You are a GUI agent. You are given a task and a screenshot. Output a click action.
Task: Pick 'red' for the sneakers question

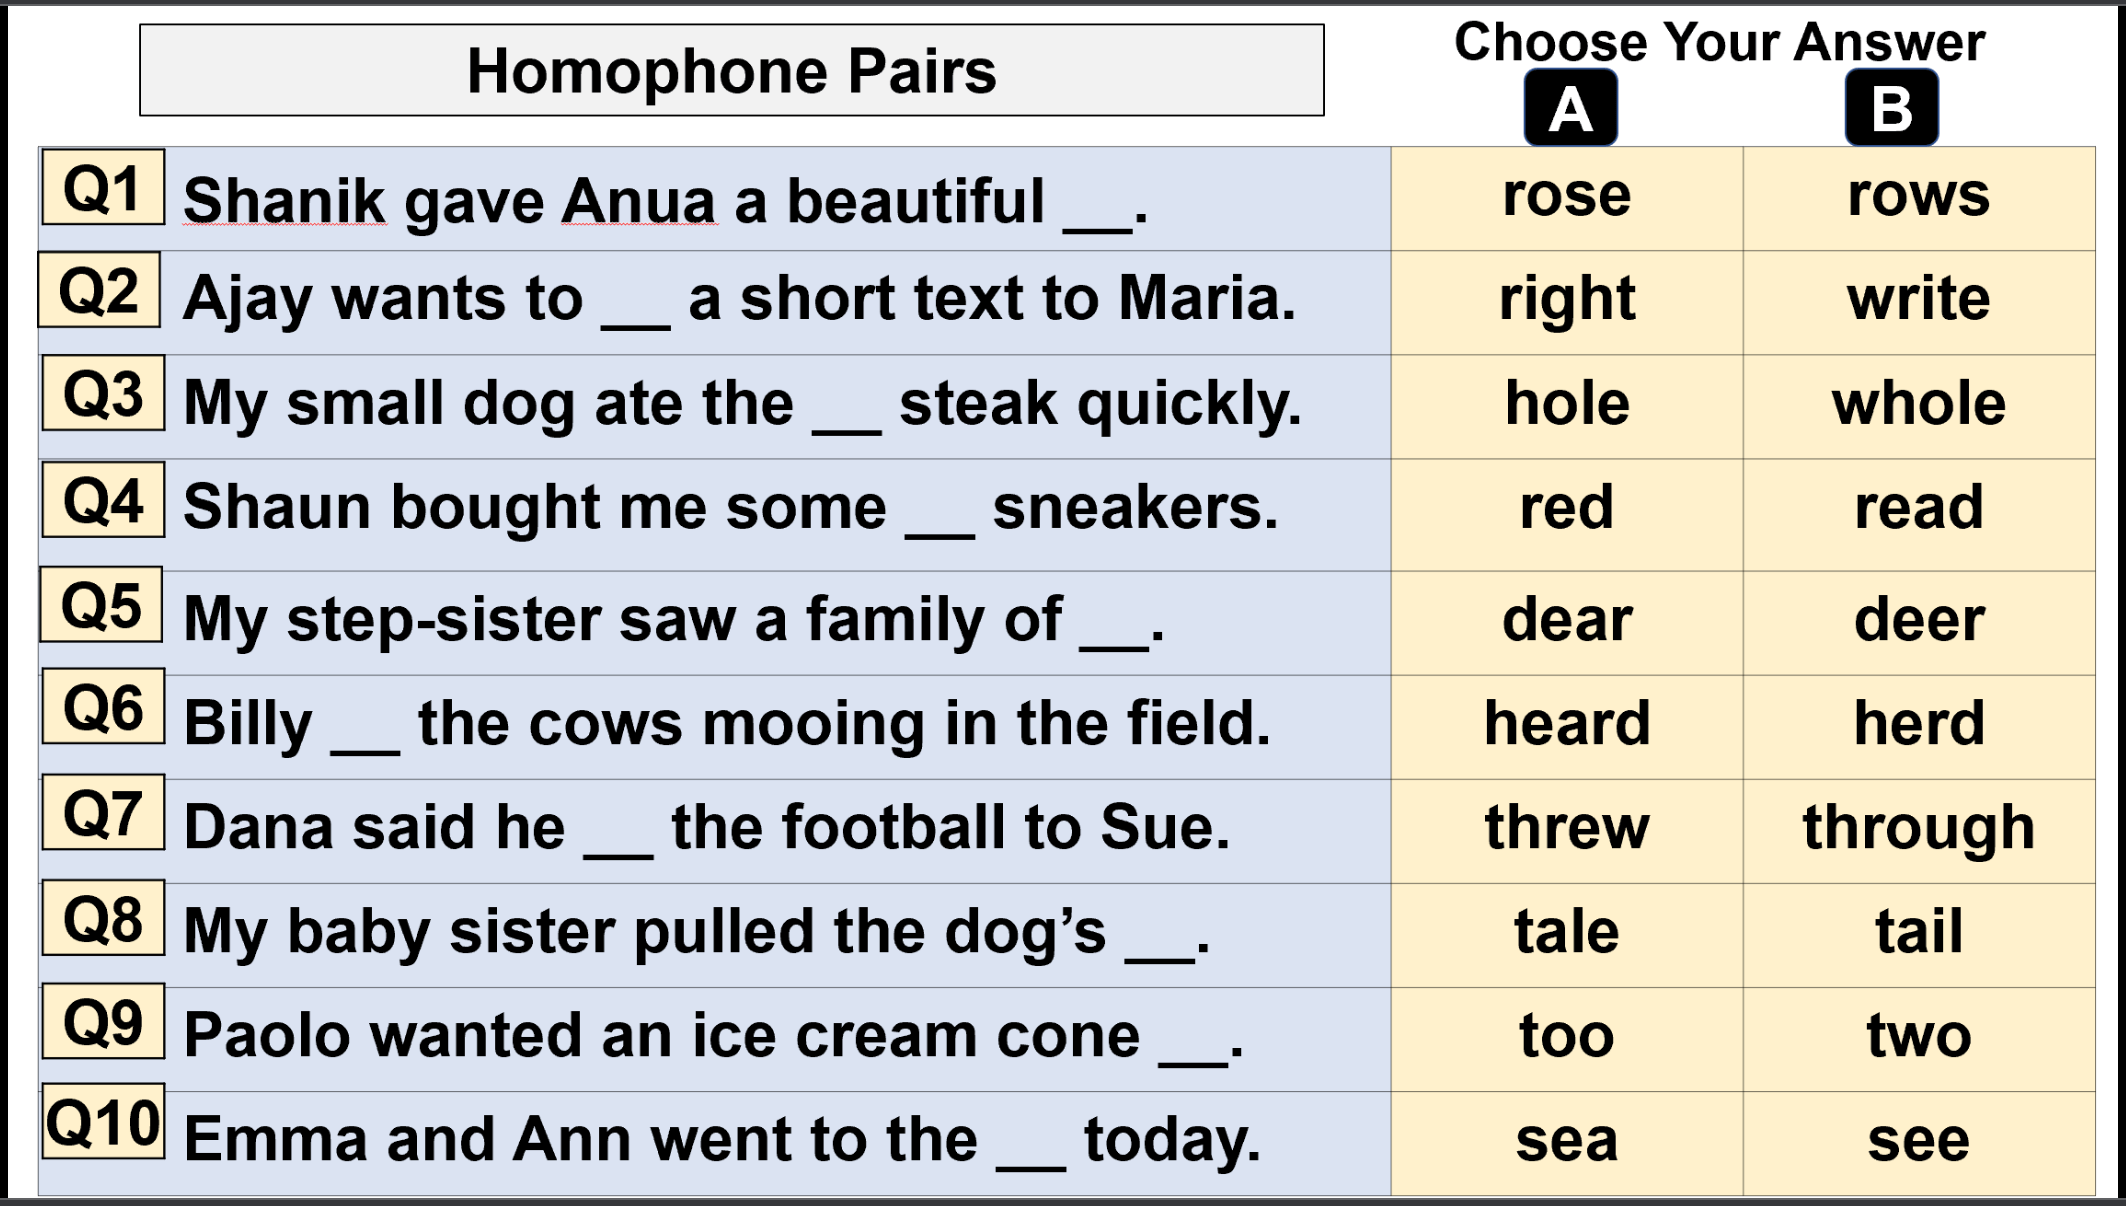pyautogui.click(x=1567, y=508)
